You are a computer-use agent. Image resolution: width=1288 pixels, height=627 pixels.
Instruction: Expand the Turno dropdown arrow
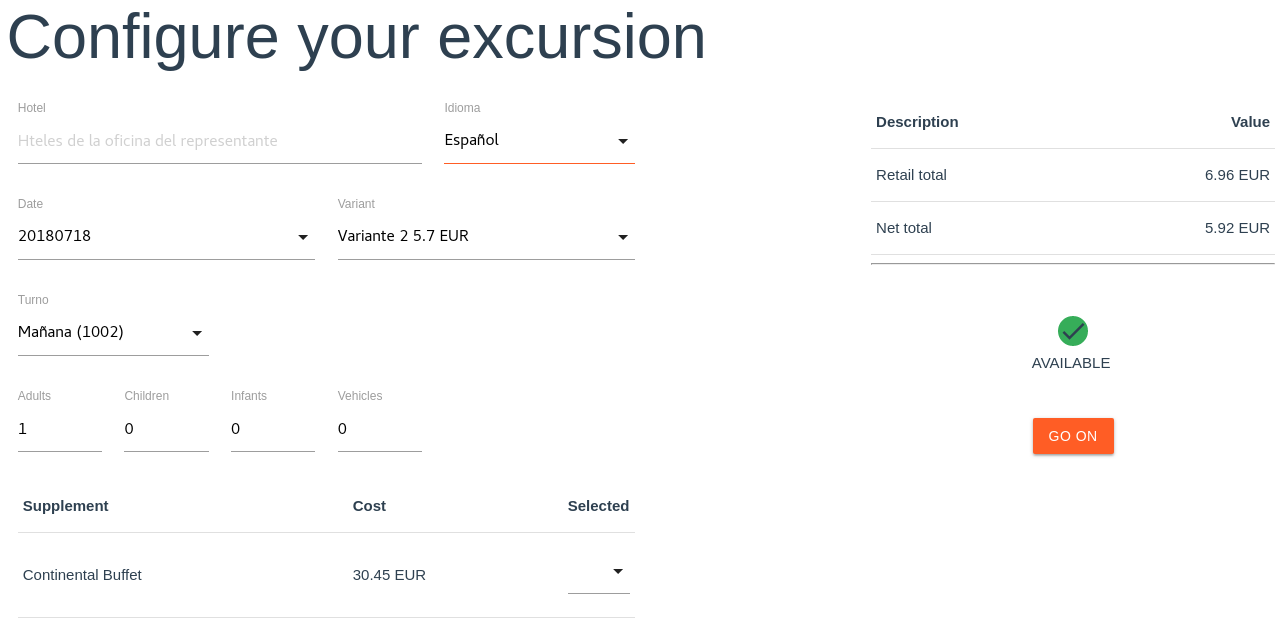pyautogui.click(x=197, y=333)
